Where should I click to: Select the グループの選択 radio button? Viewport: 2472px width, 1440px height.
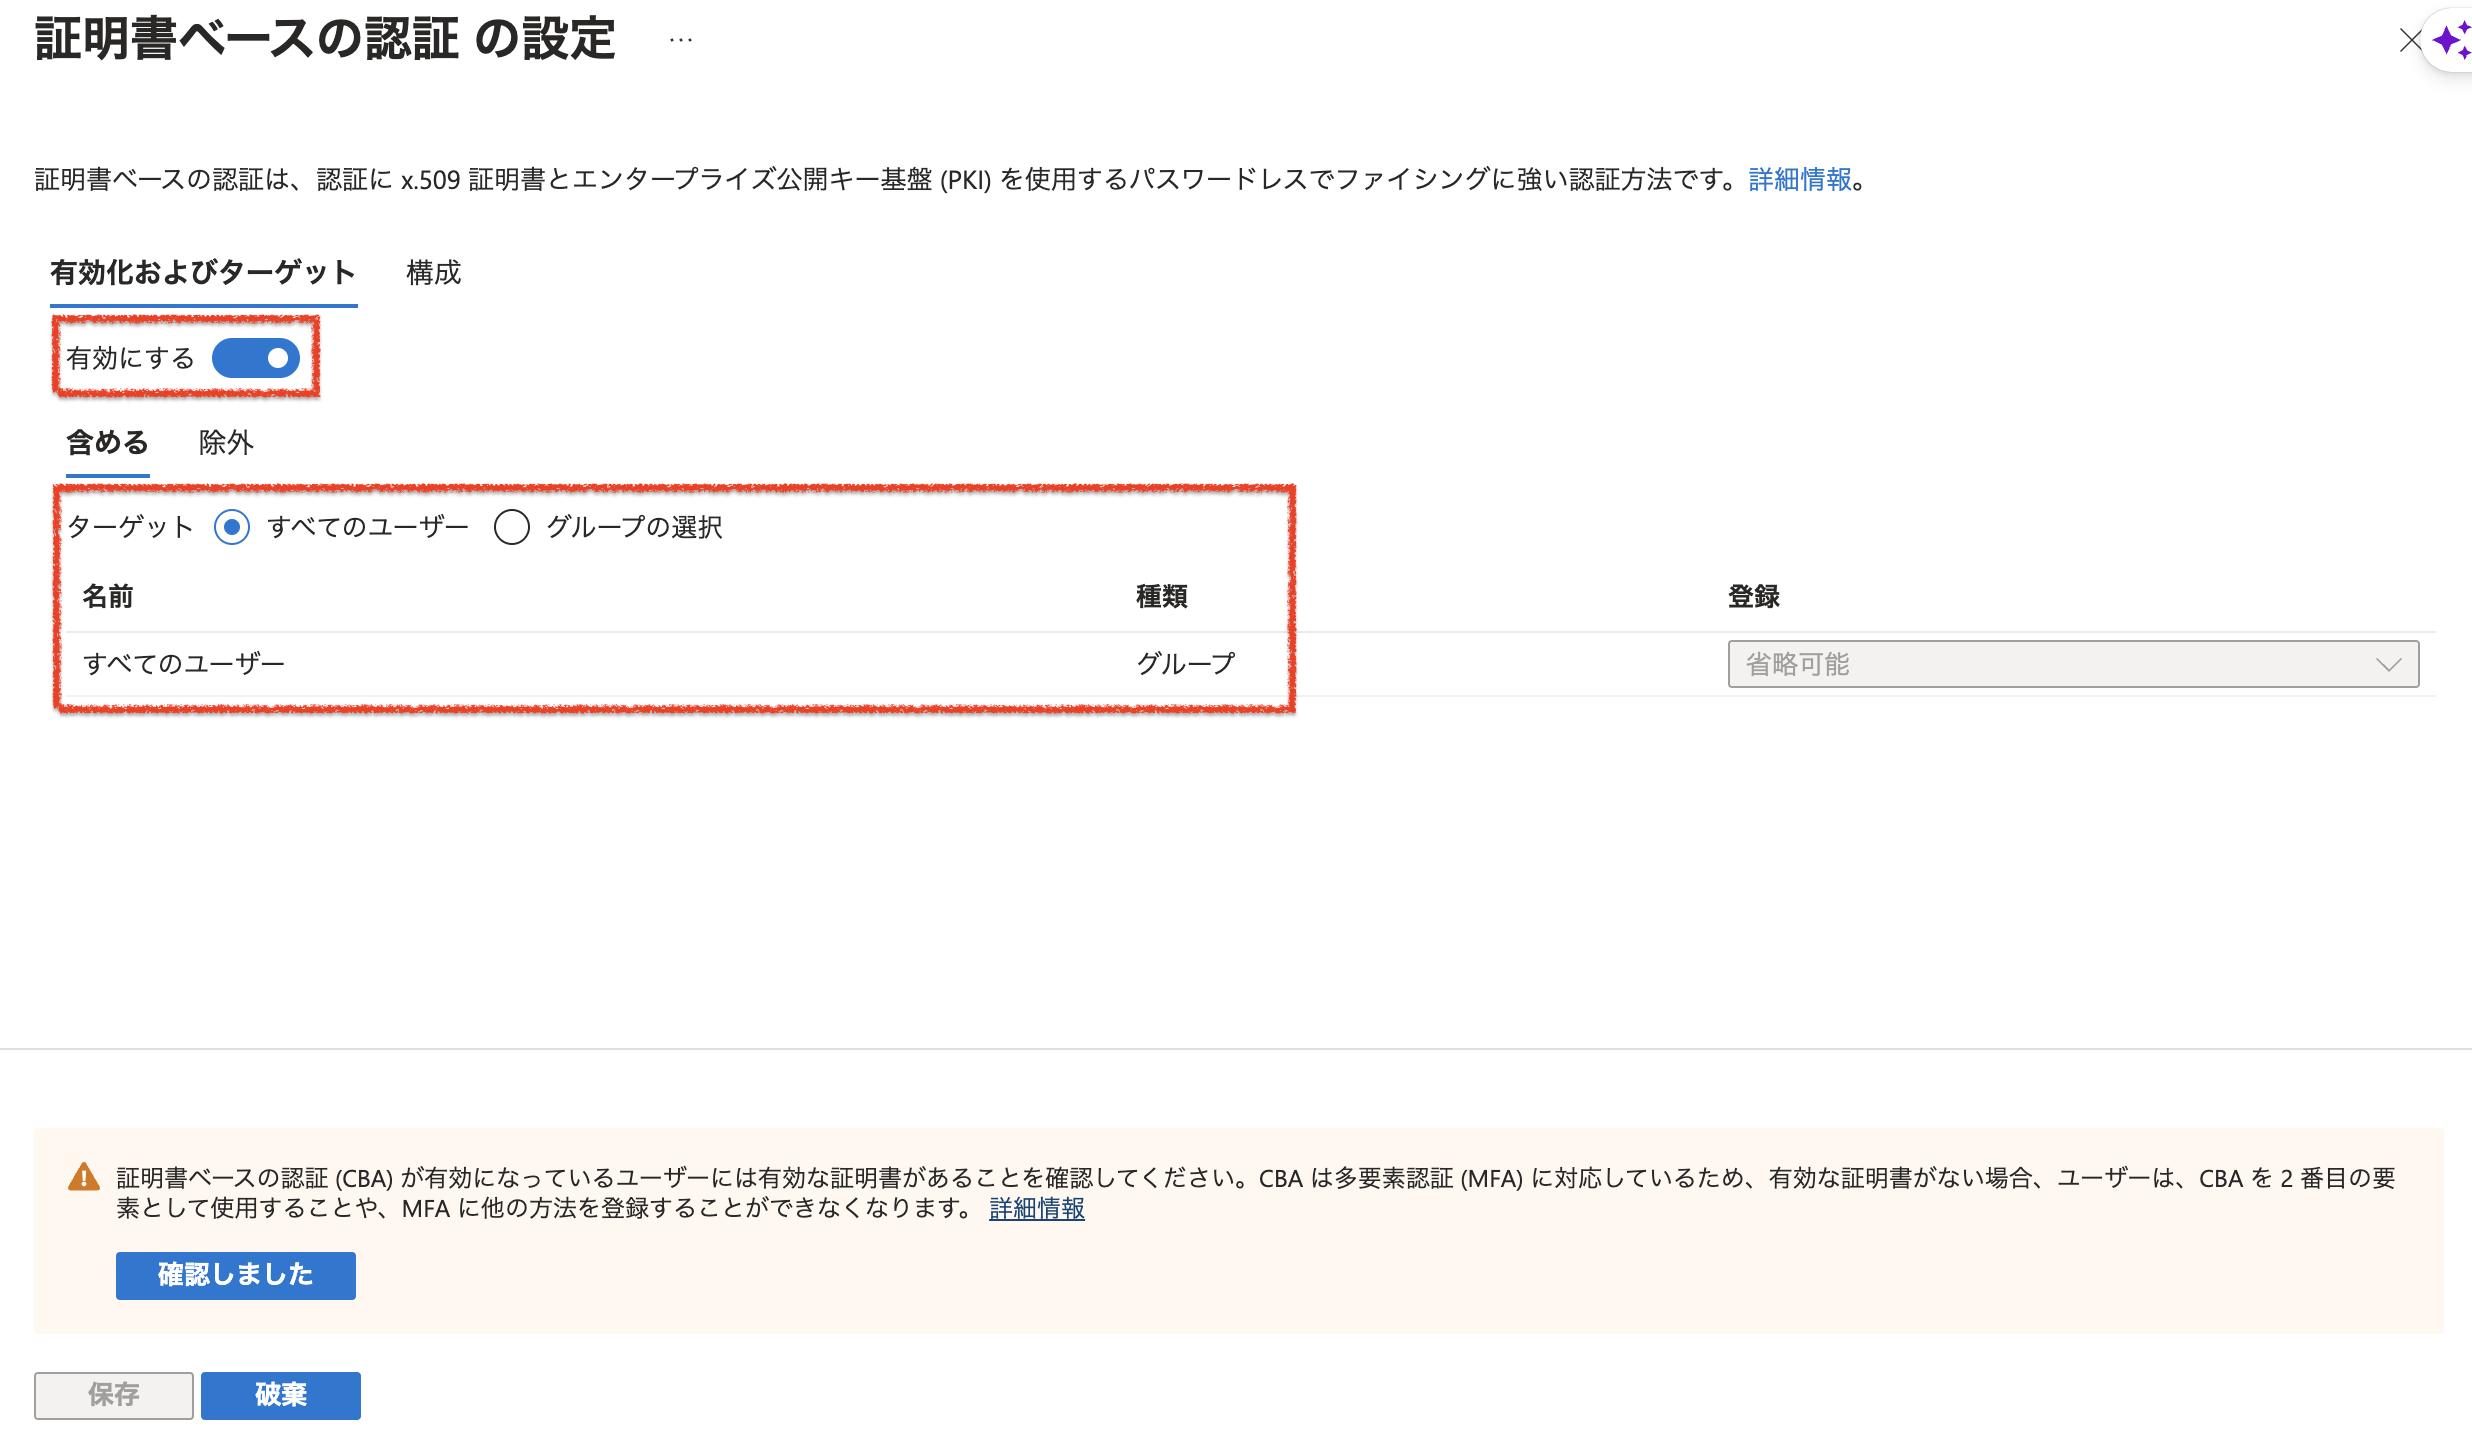tap(512, 527)
